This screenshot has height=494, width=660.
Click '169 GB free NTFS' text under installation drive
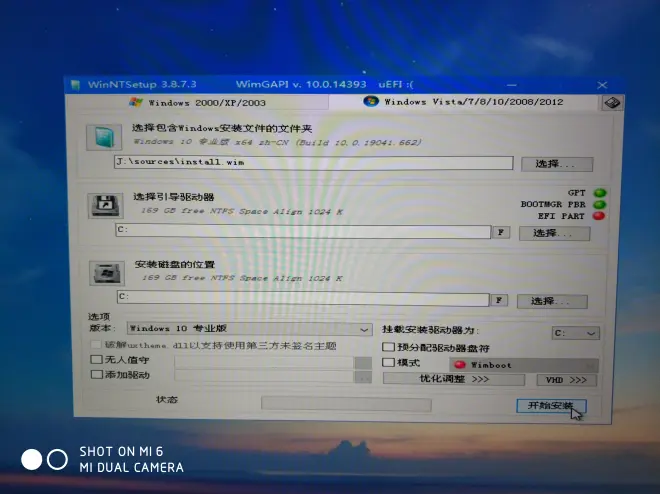[242, 278]
